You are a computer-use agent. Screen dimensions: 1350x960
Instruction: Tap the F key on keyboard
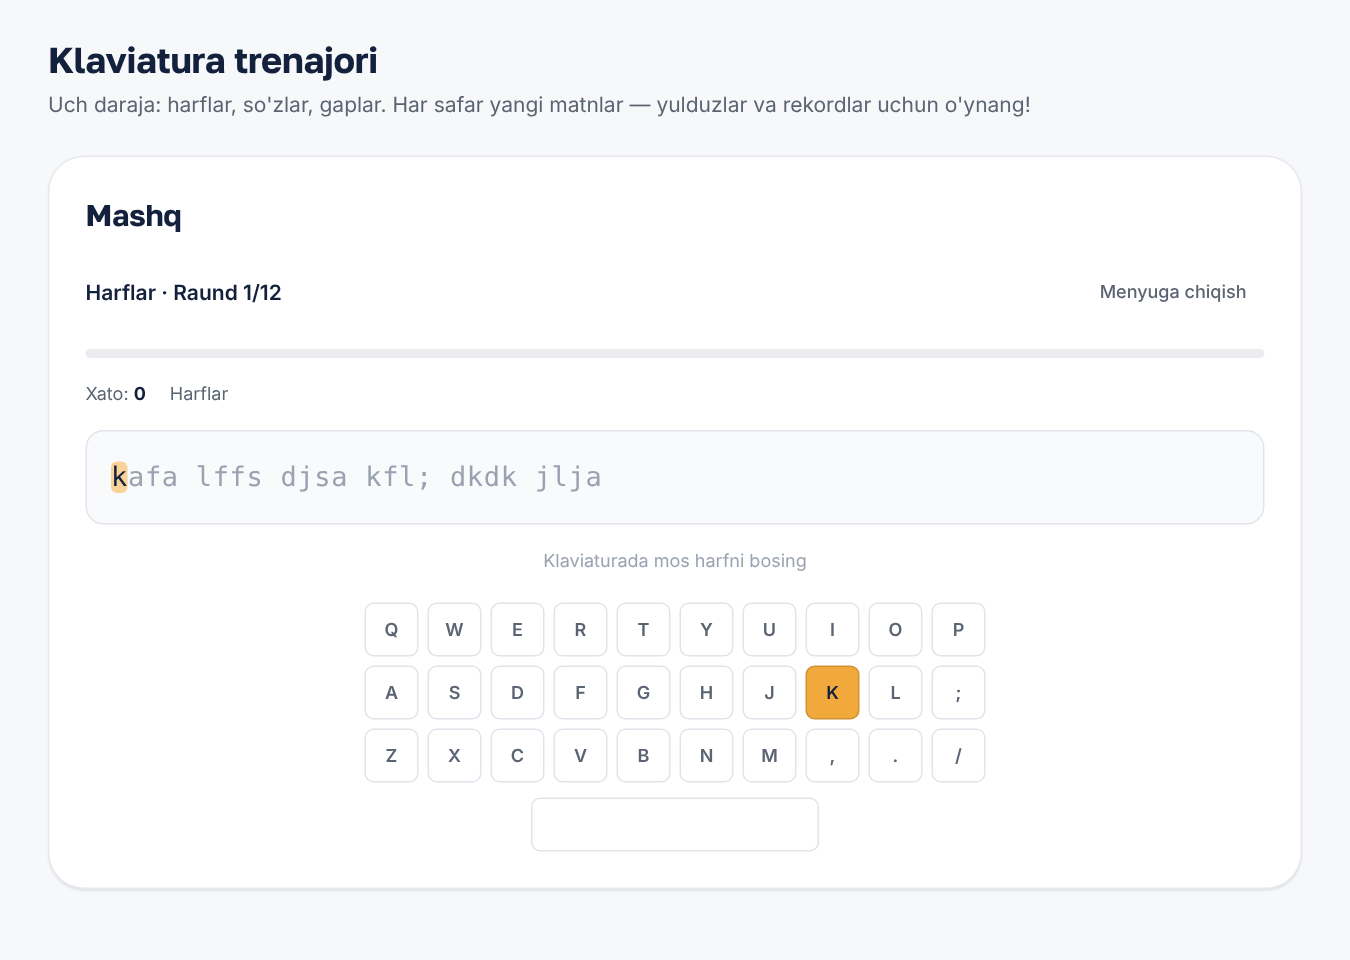[580, 692]
